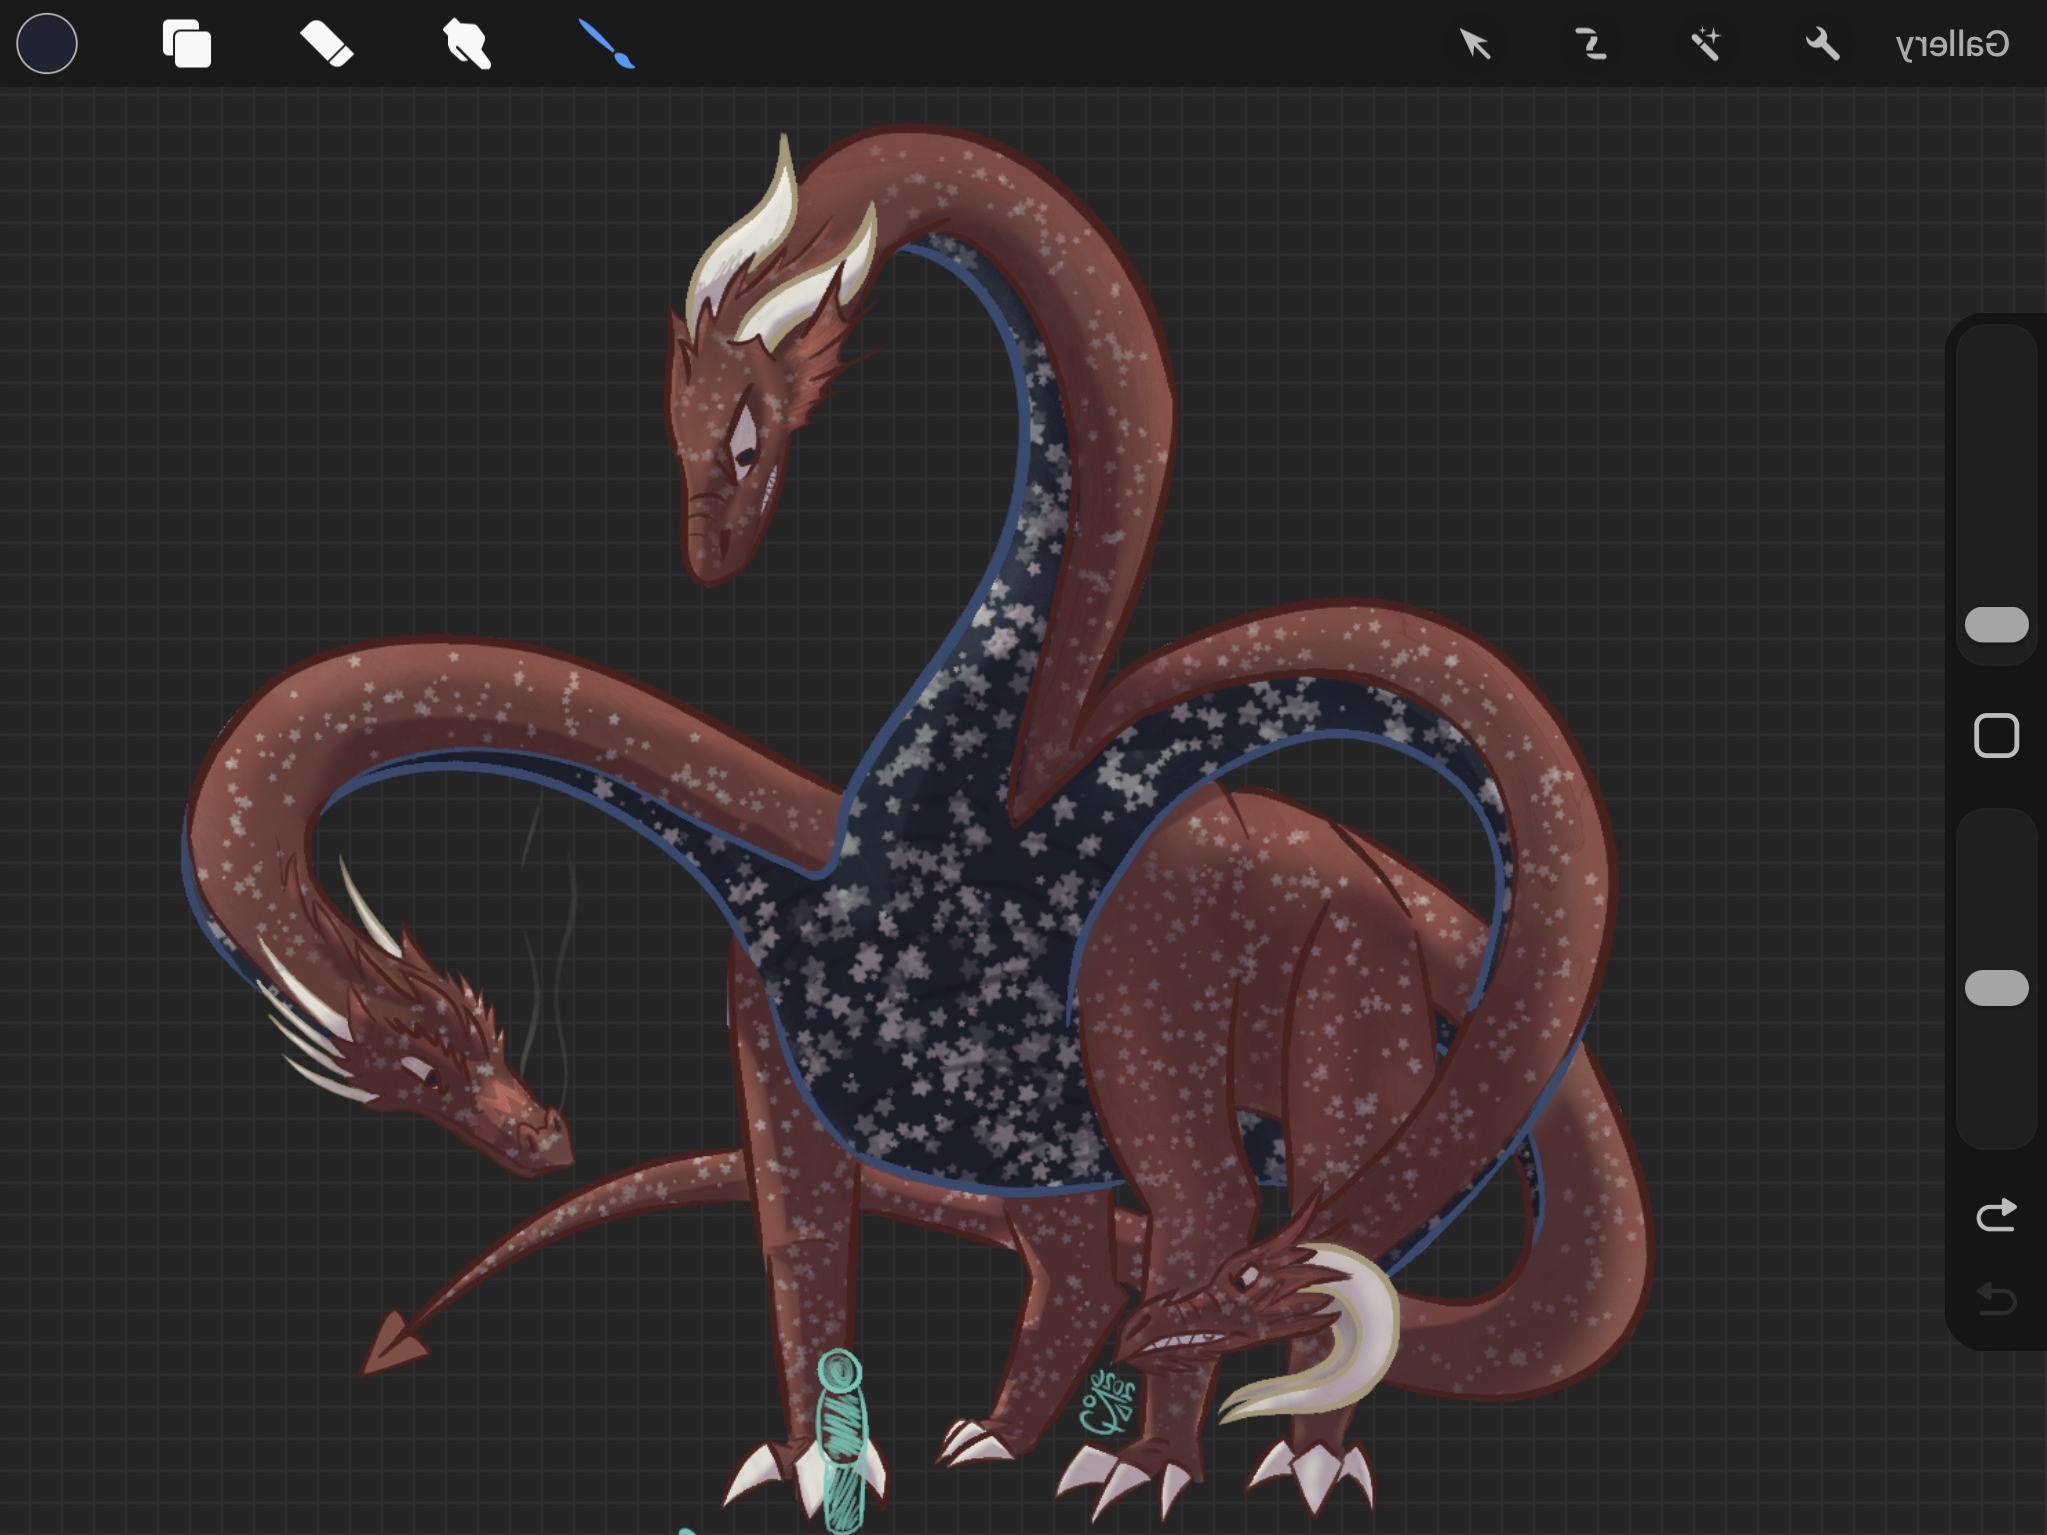Click the teal sketched figure on canvas
The image size is (2047, 1535).
(x=841, y=1440)
